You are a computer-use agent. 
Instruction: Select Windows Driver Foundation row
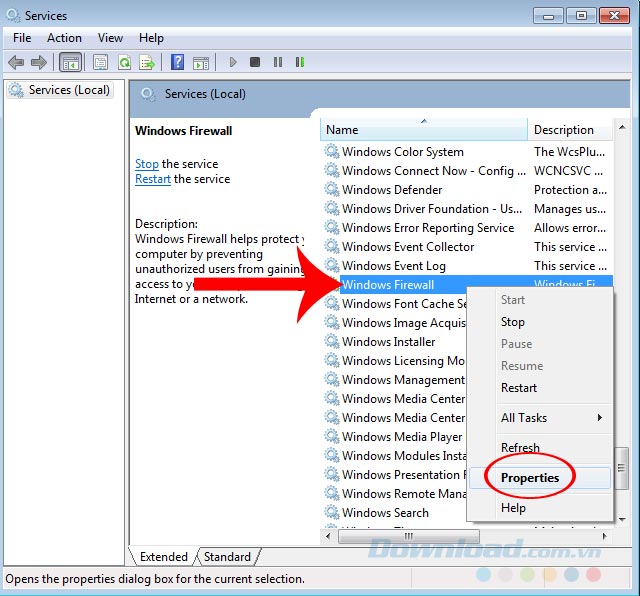click(467, 209)
